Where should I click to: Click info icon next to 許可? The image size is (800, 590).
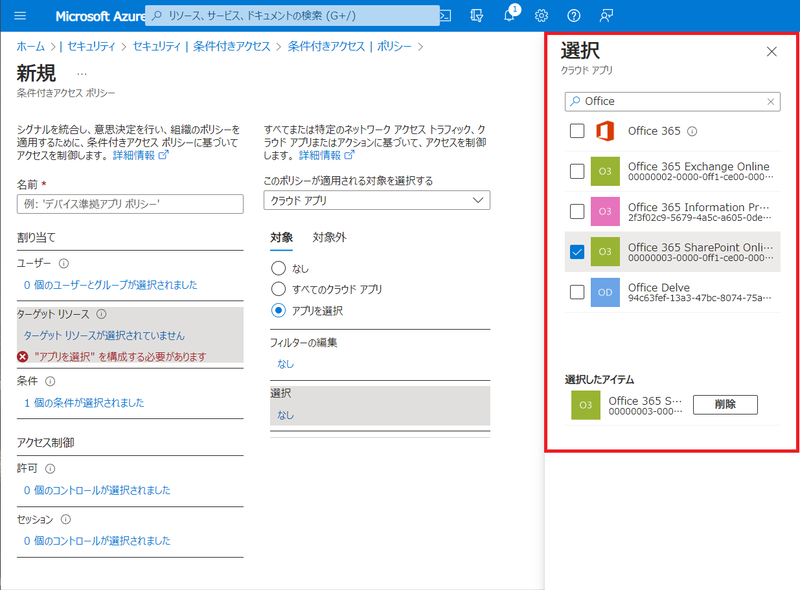coord(50,469)
